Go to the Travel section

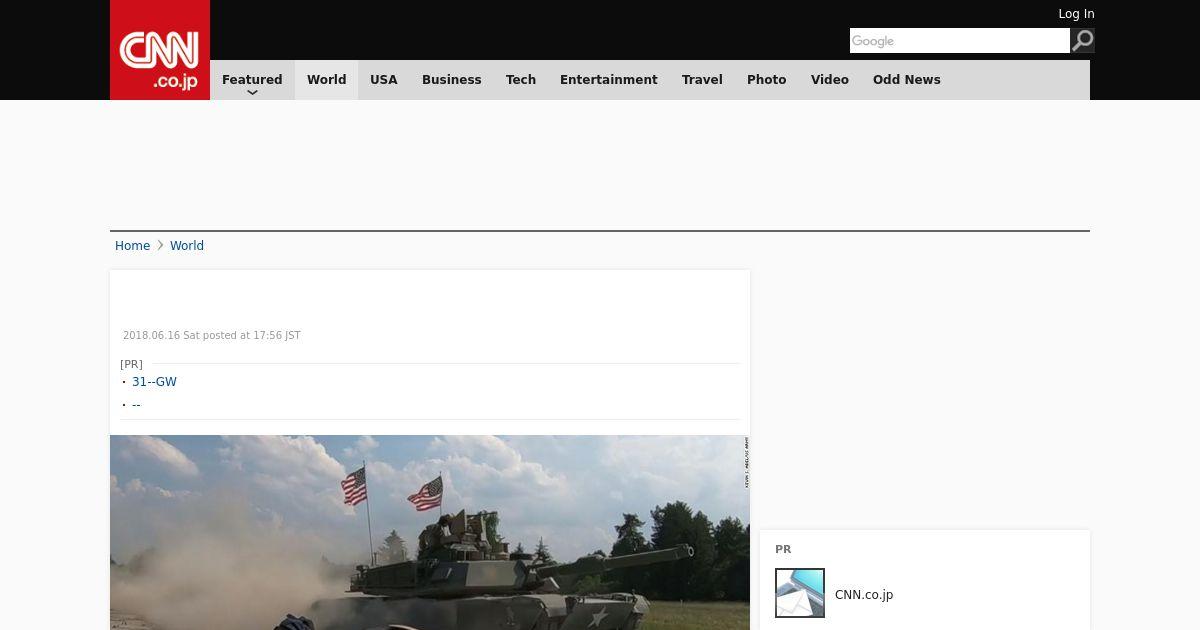(702, 80)
